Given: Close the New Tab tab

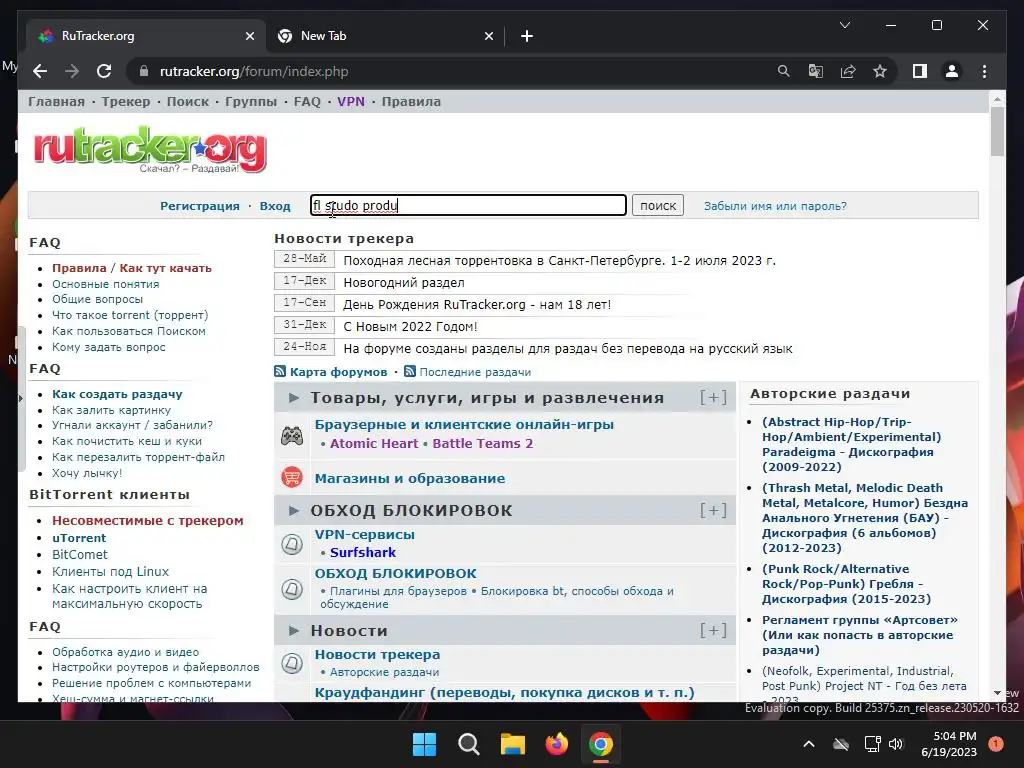Looking at the screenshot, I should [x=488, y=36].
